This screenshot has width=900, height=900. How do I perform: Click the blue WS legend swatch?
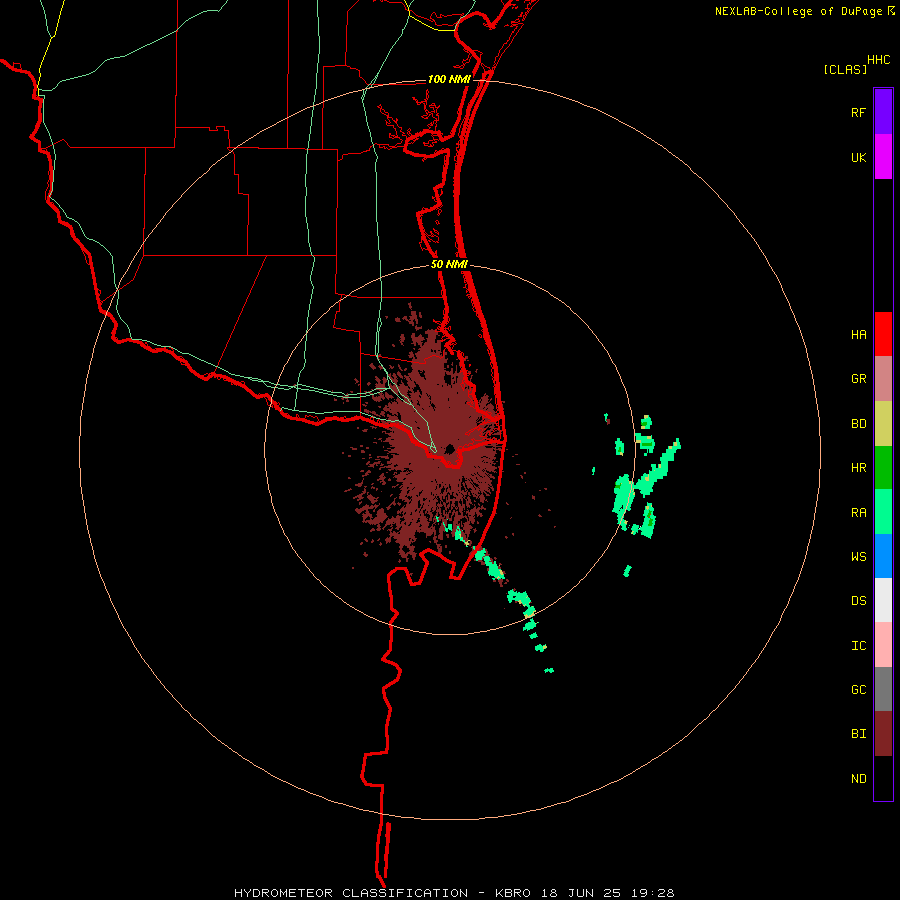pos(883,556)
